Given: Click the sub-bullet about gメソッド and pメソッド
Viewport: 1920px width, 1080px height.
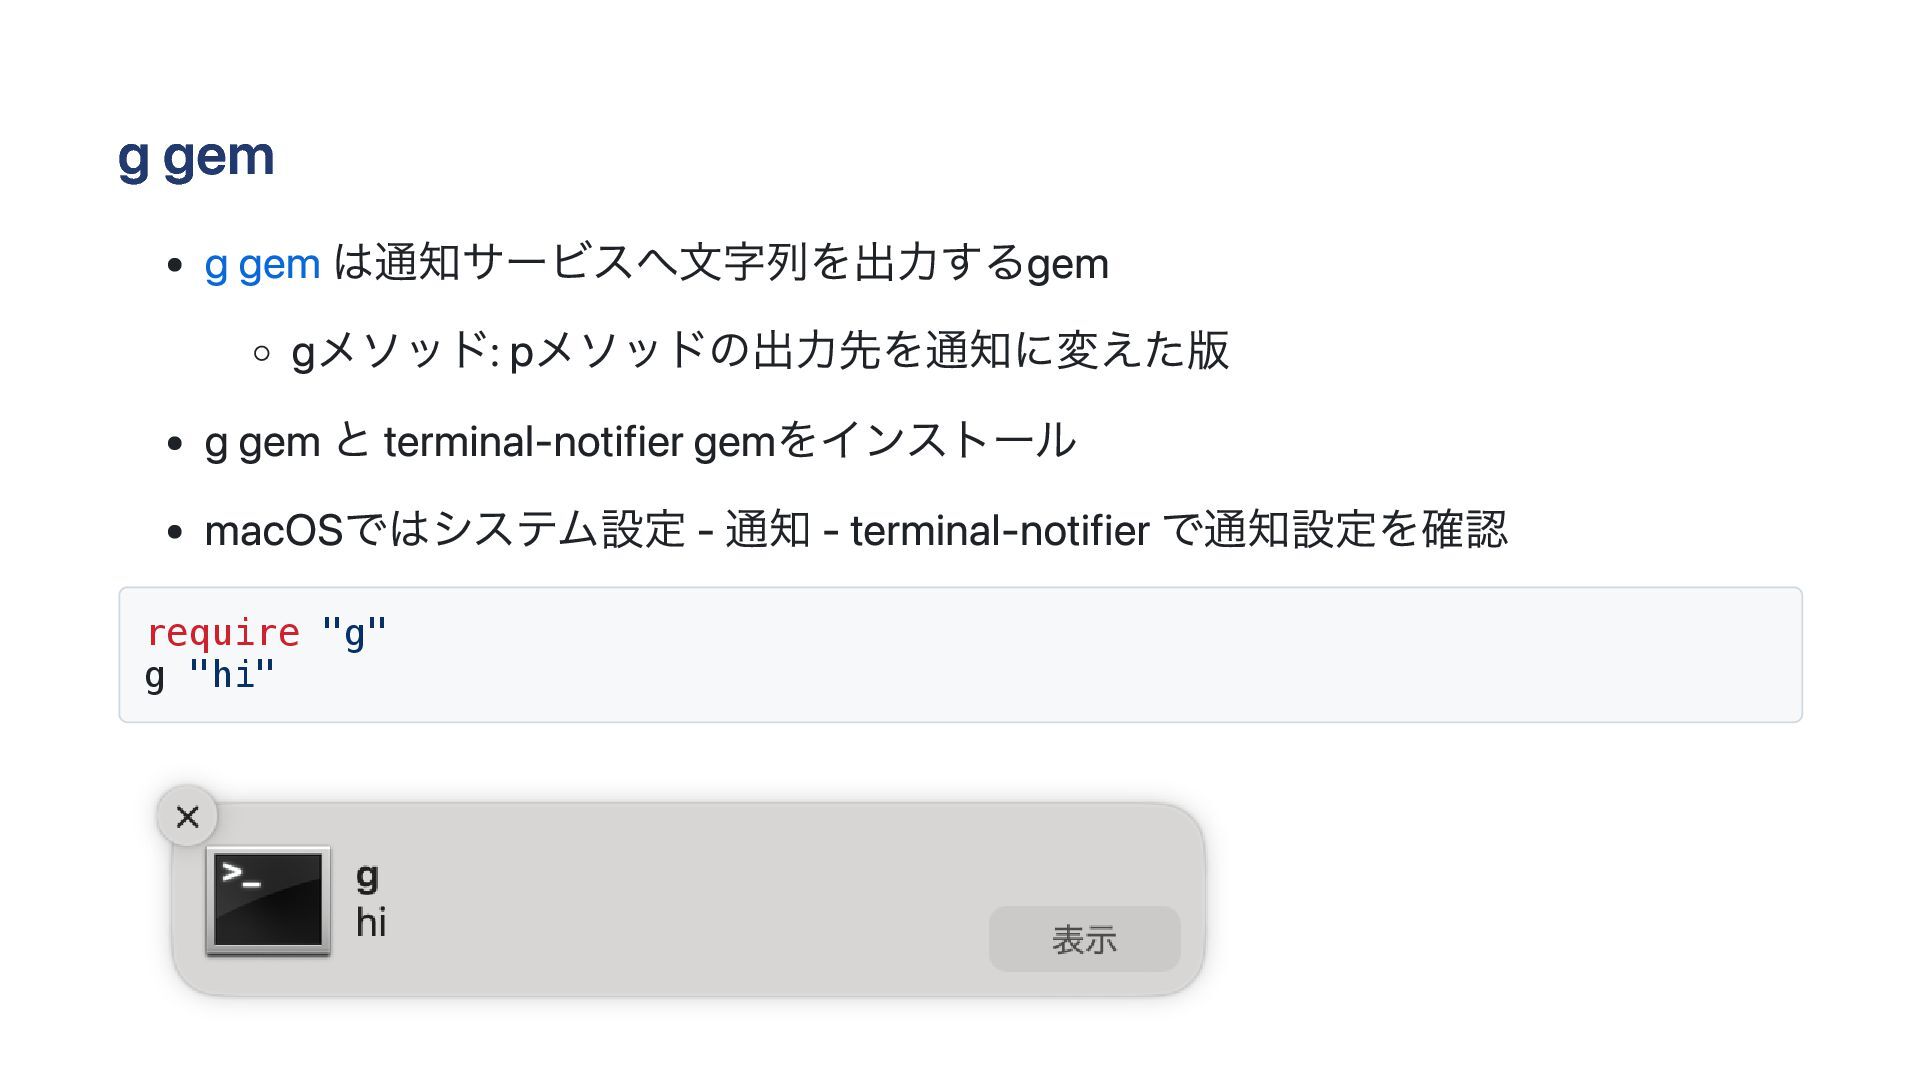Looking at the screenshot, I should tap(760, 351).
